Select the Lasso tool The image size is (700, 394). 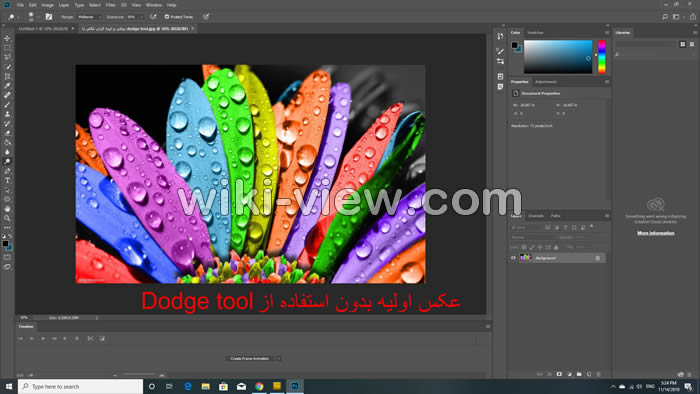pyautogui.click(x=7, y=57)
